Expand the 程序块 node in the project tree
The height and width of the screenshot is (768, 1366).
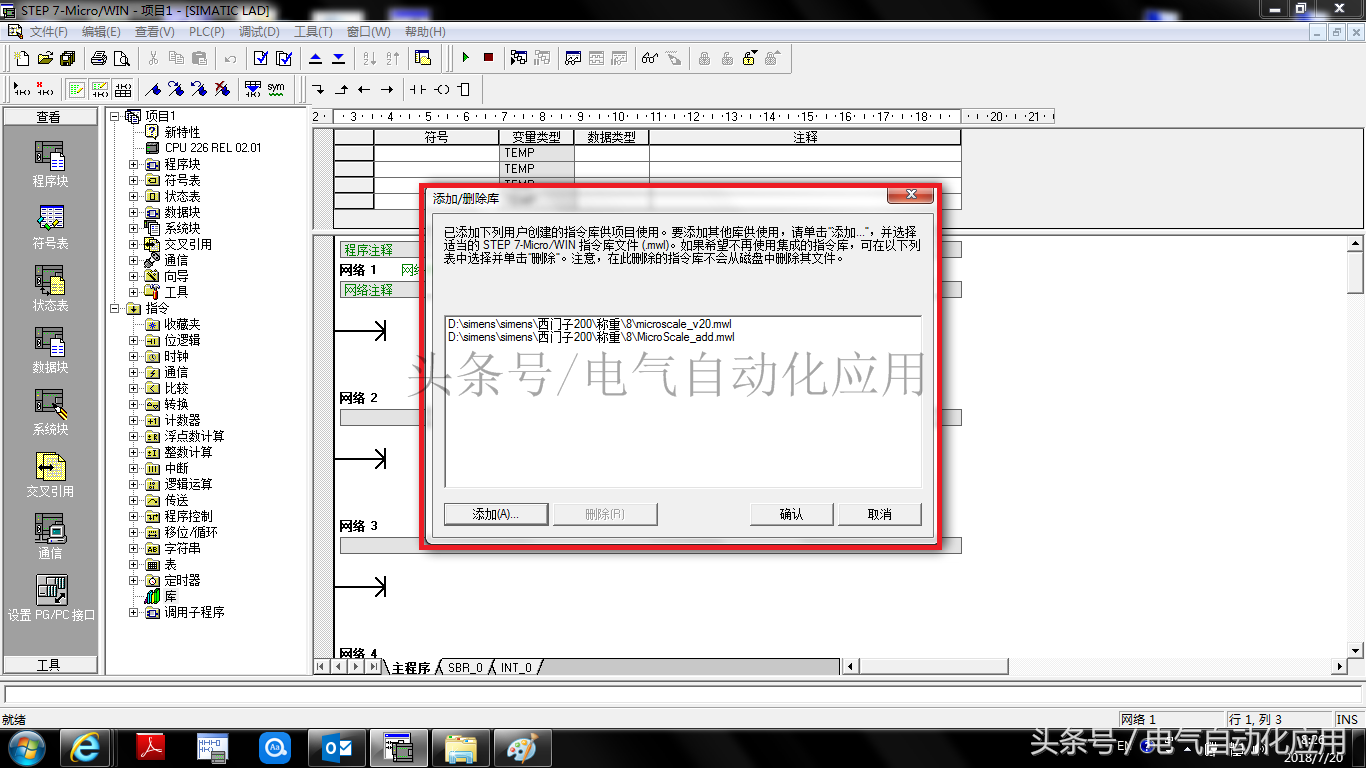coord(133,164)
